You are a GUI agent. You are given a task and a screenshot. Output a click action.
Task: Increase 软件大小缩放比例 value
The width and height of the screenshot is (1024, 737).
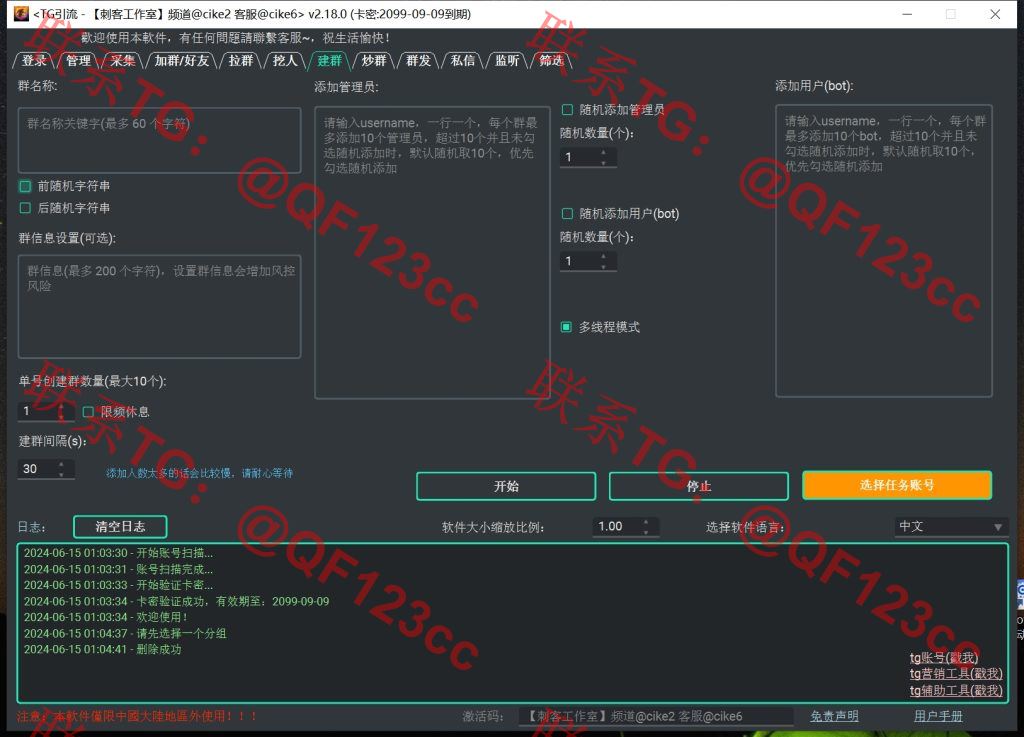point(646,522)
